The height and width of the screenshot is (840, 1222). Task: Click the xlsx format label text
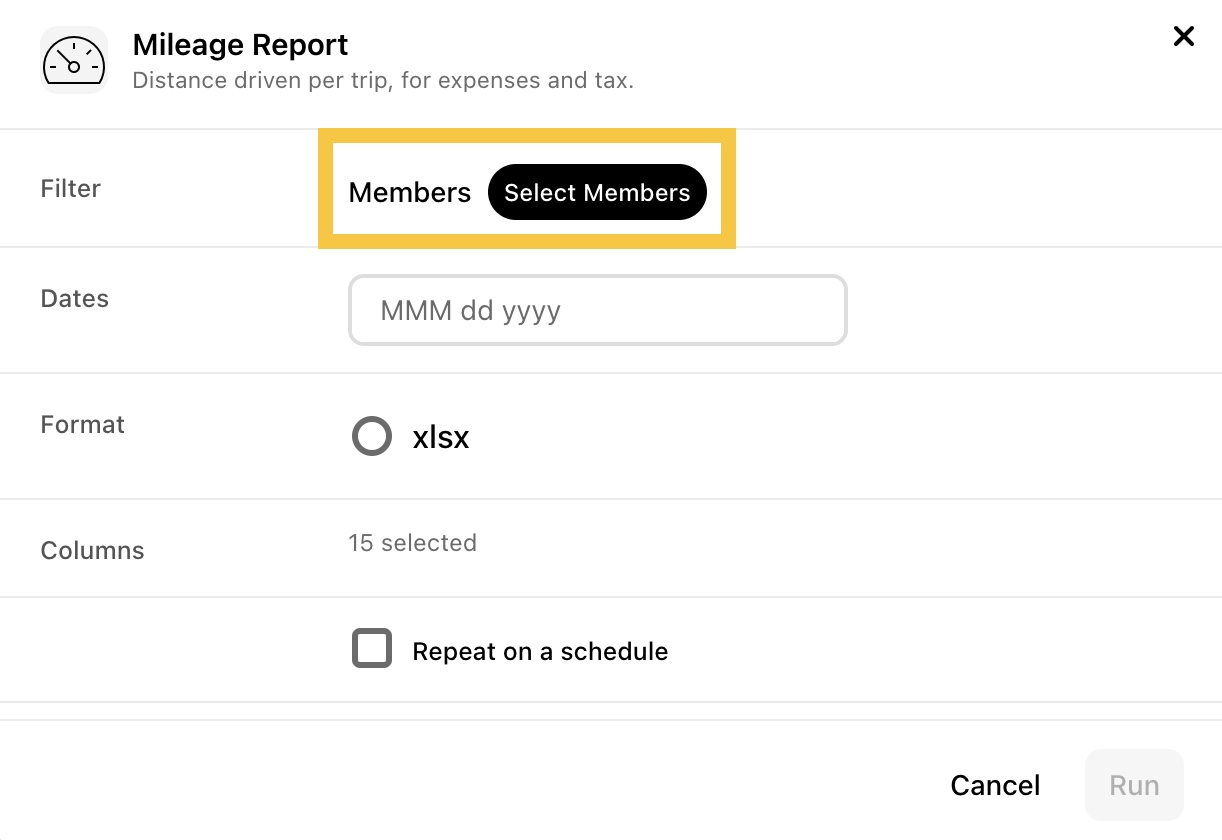441,437
